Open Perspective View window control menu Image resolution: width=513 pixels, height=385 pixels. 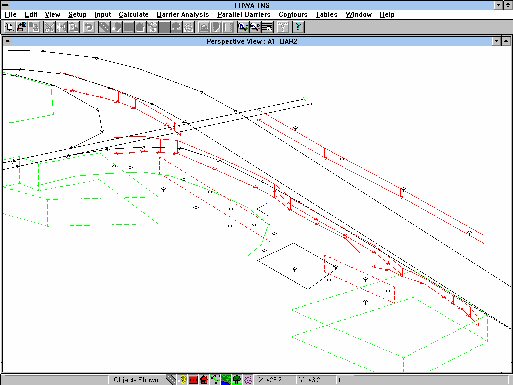(7, 41)
